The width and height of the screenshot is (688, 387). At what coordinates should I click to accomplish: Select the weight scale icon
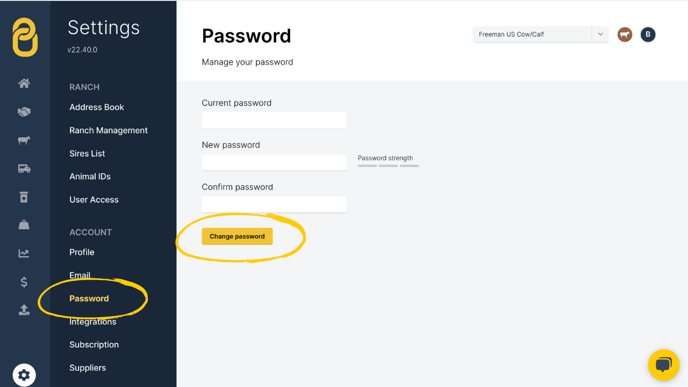pyautogui.click(x=24, y=225)
